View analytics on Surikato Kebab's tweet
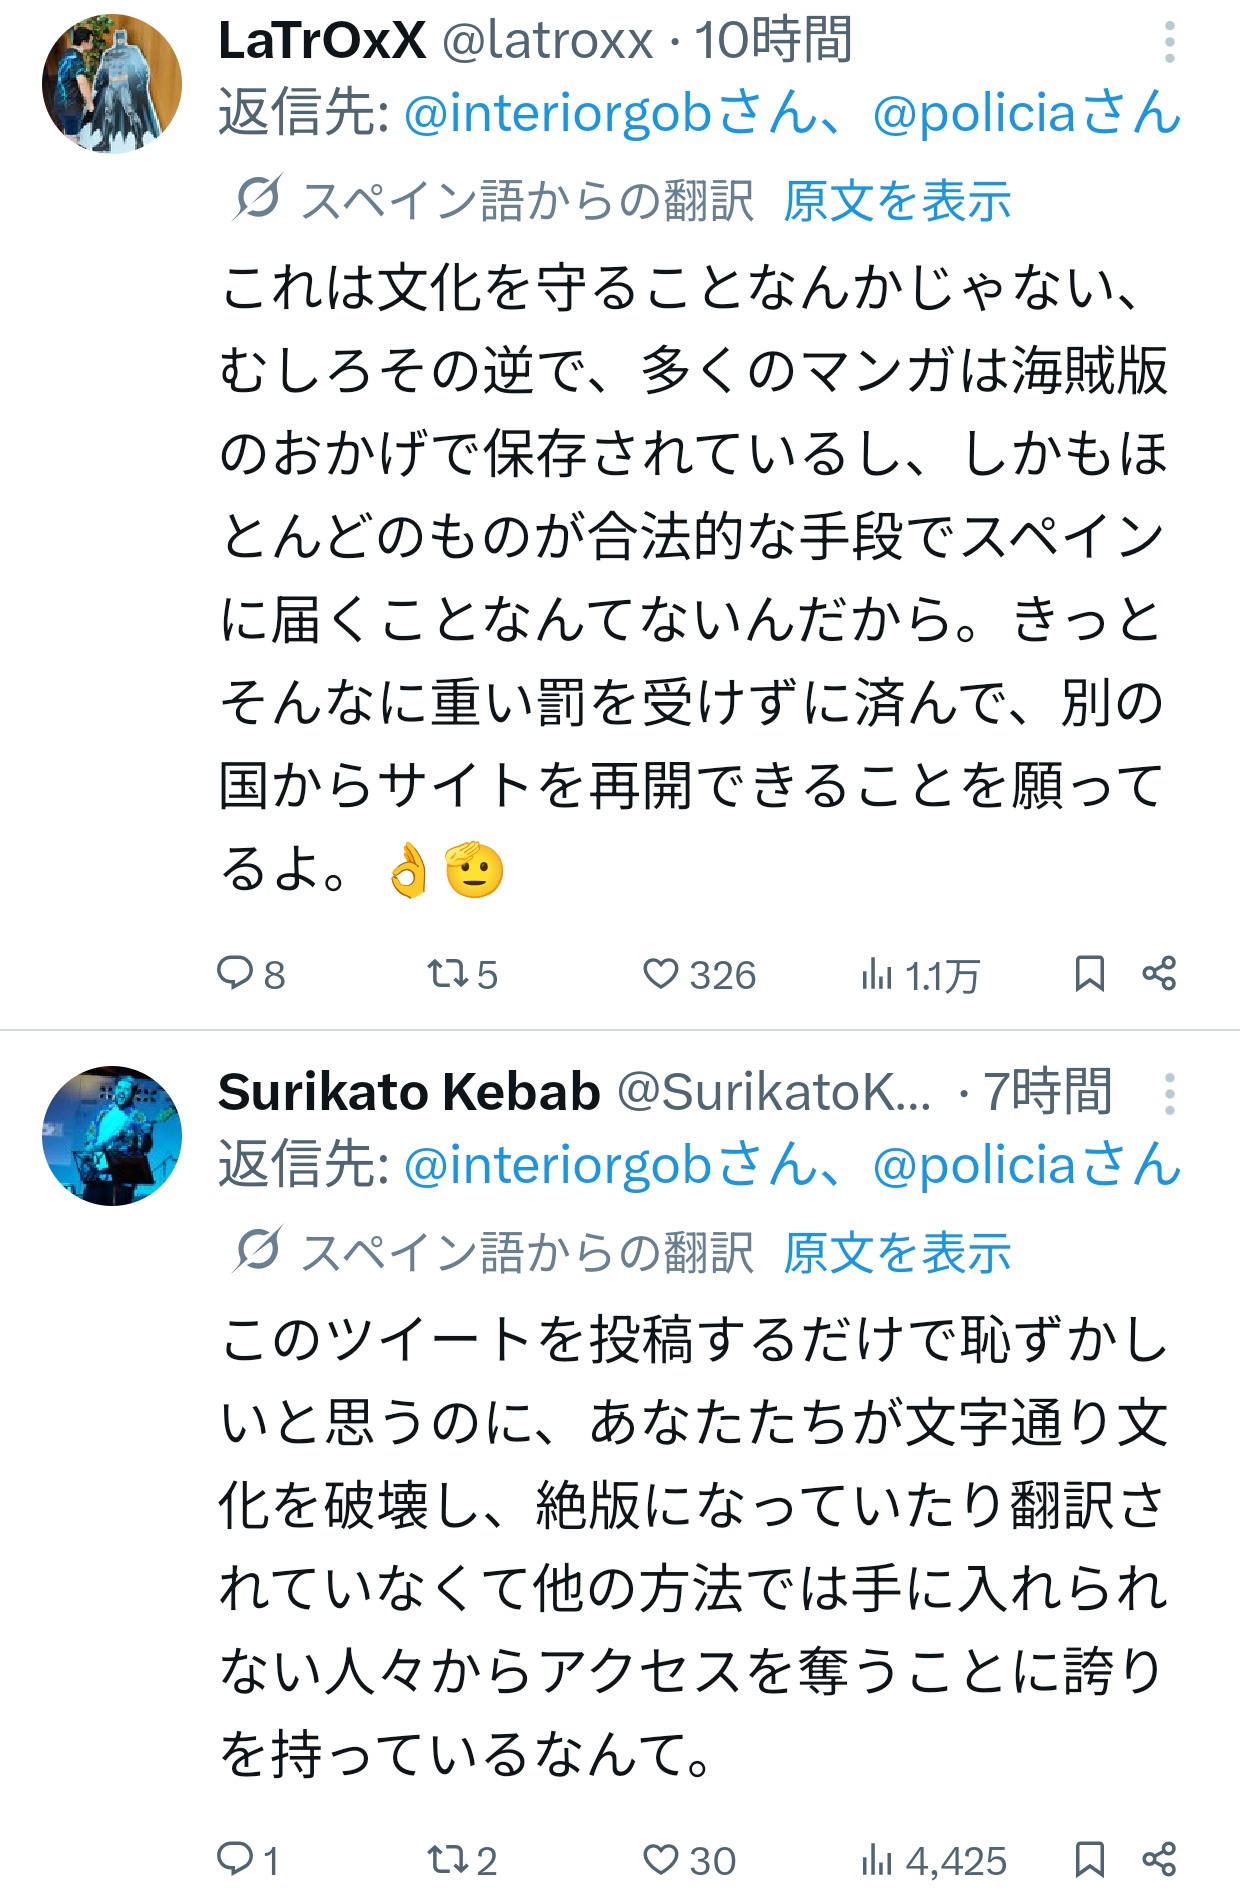Screen dimensions: 1240x1891 (x=877, y=1859)
